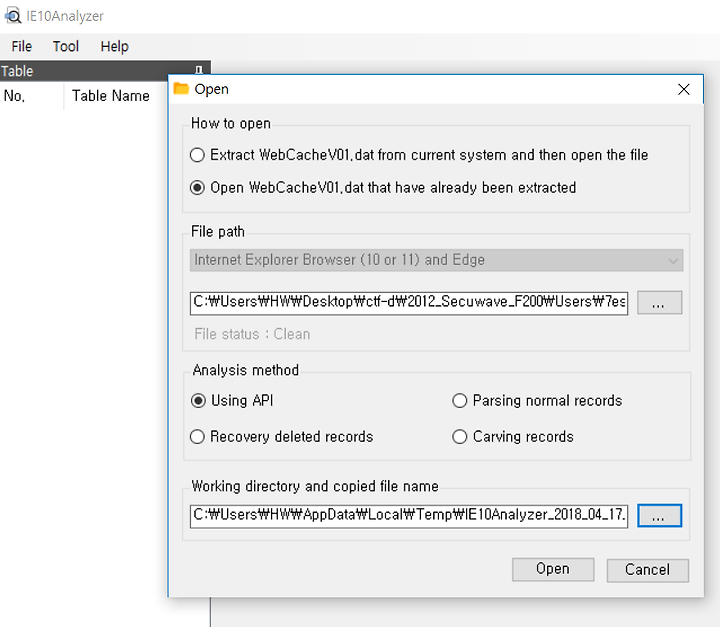Screen dimensions: 720x627
Task: Browse for working directory location
Action: coord(659,516)
